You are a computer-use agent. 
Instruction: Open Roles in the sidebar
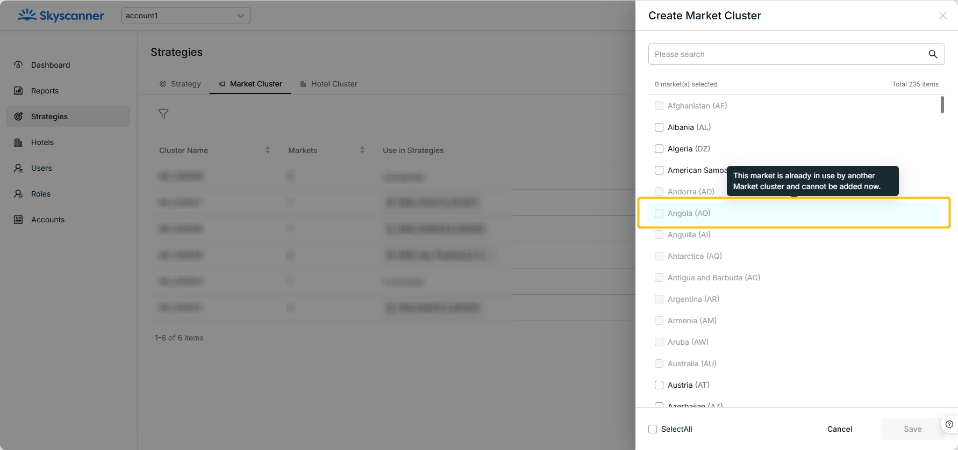[68, 194]
